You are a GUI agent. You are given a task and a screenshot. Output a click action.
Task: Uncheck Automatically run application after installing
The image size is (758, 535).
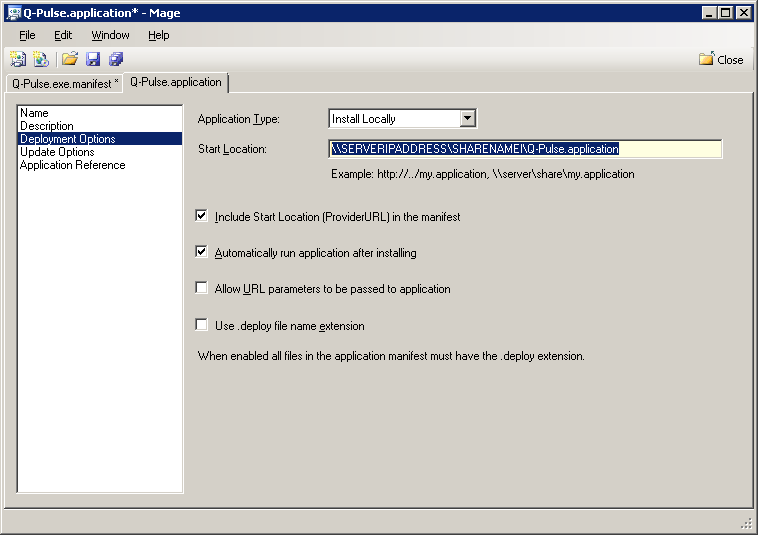202,252
